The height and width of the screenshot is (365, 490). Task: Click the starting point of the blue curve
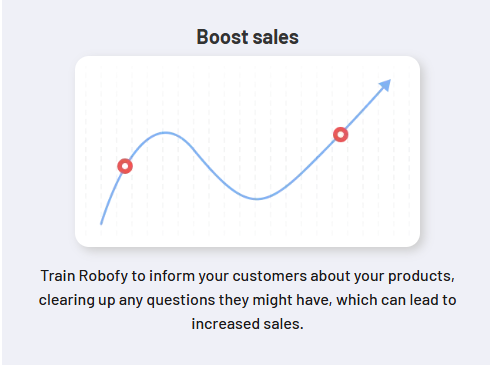pos(101,223)
